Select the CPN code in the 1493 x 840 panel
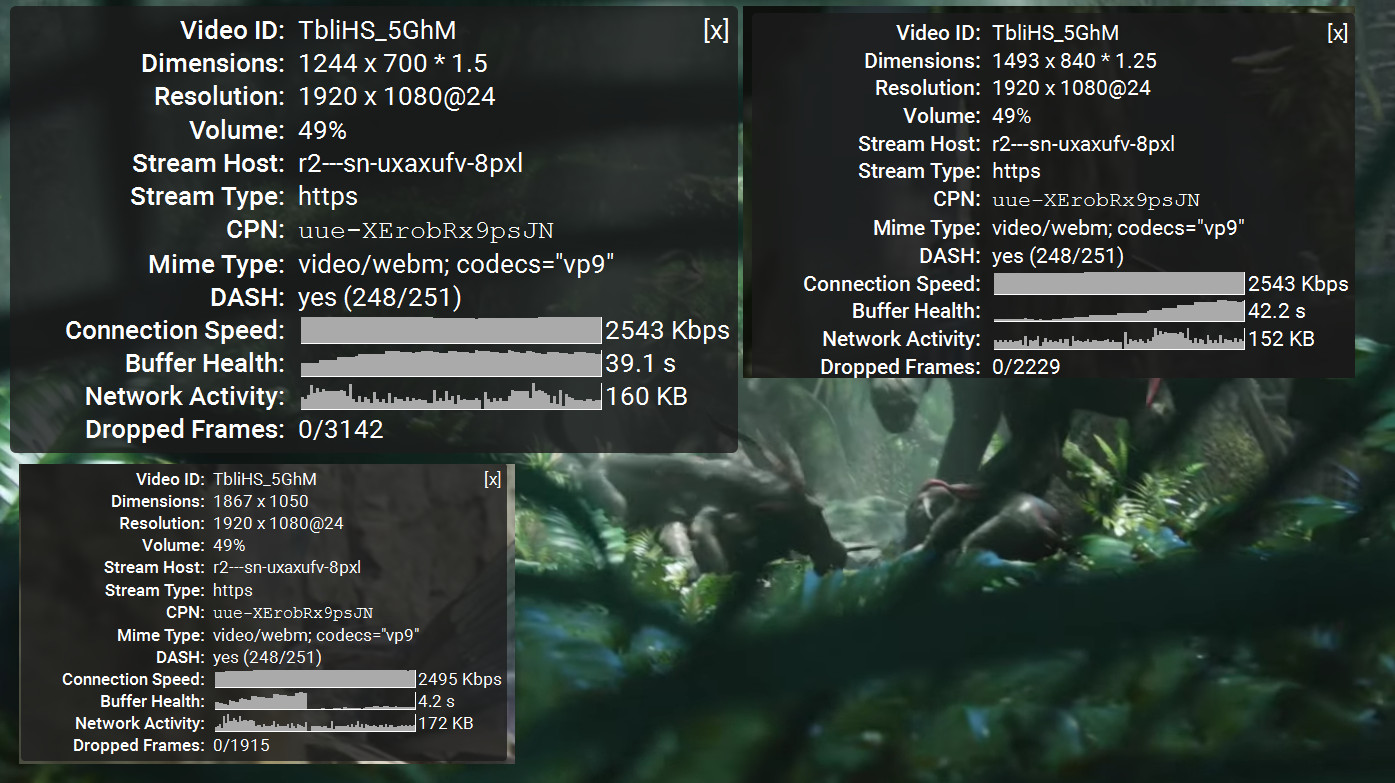The height and width of the screenshot is (783, 1395). 1096,199
